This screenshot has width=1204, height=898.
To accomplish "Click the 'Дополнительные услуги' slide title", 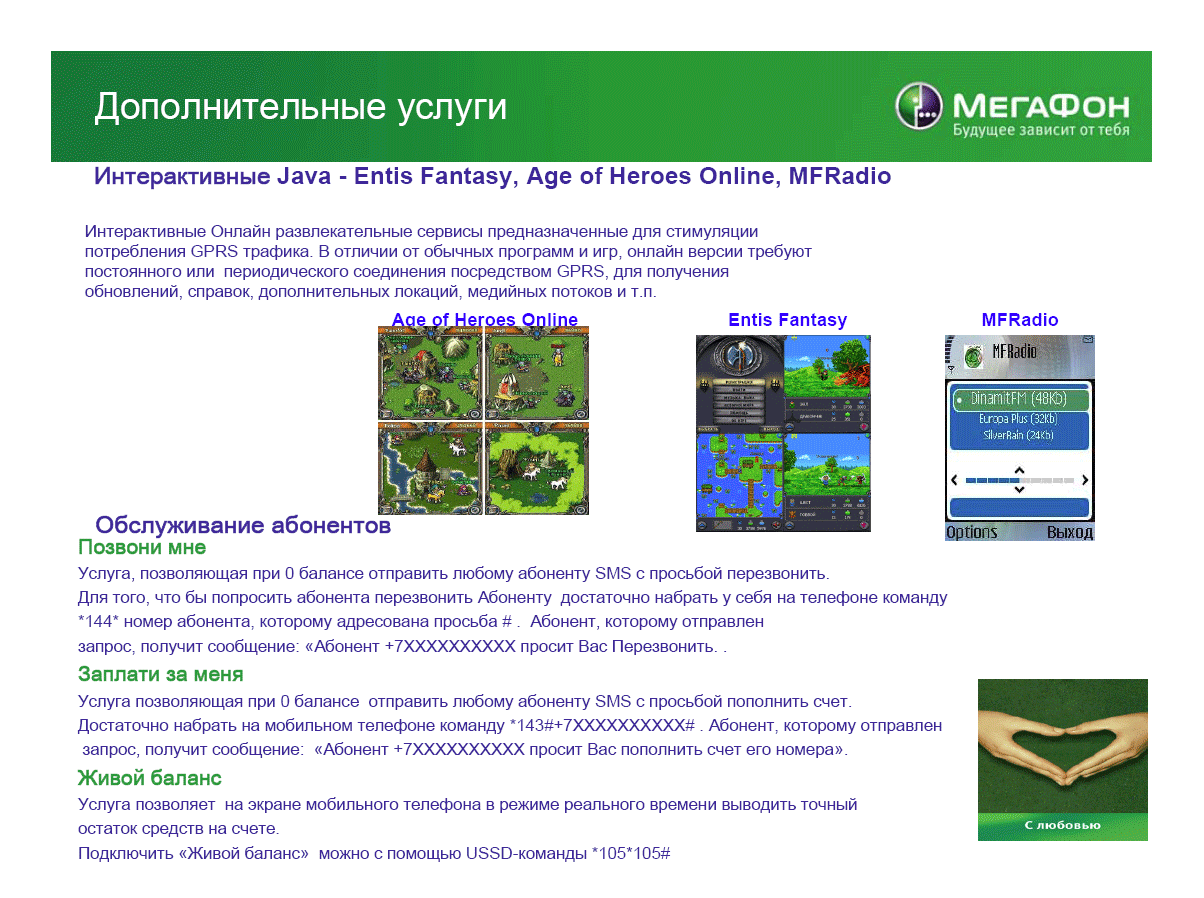I will click(x=301, y=107).
